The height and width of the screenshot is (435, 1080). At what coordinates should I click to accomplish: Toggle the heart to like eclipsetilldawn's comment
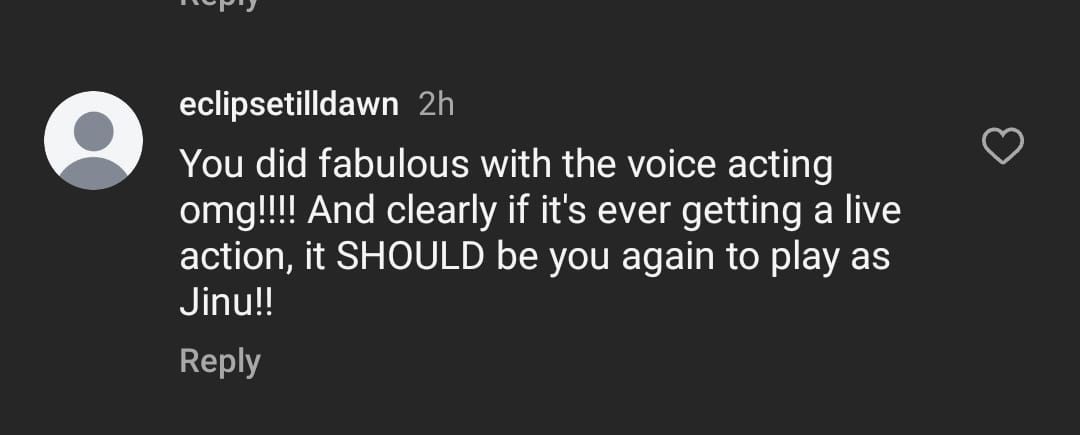pyautogui.click(x=1003, y=148)
